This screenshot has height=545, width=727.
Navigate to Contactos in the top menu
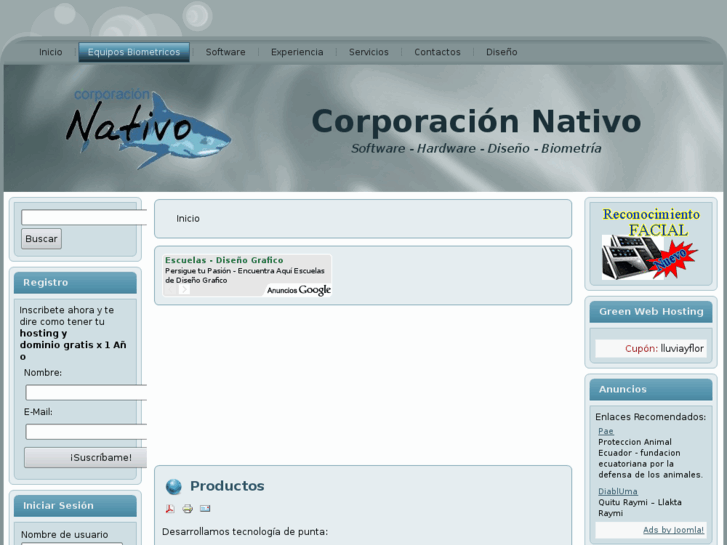click(437, 52)
